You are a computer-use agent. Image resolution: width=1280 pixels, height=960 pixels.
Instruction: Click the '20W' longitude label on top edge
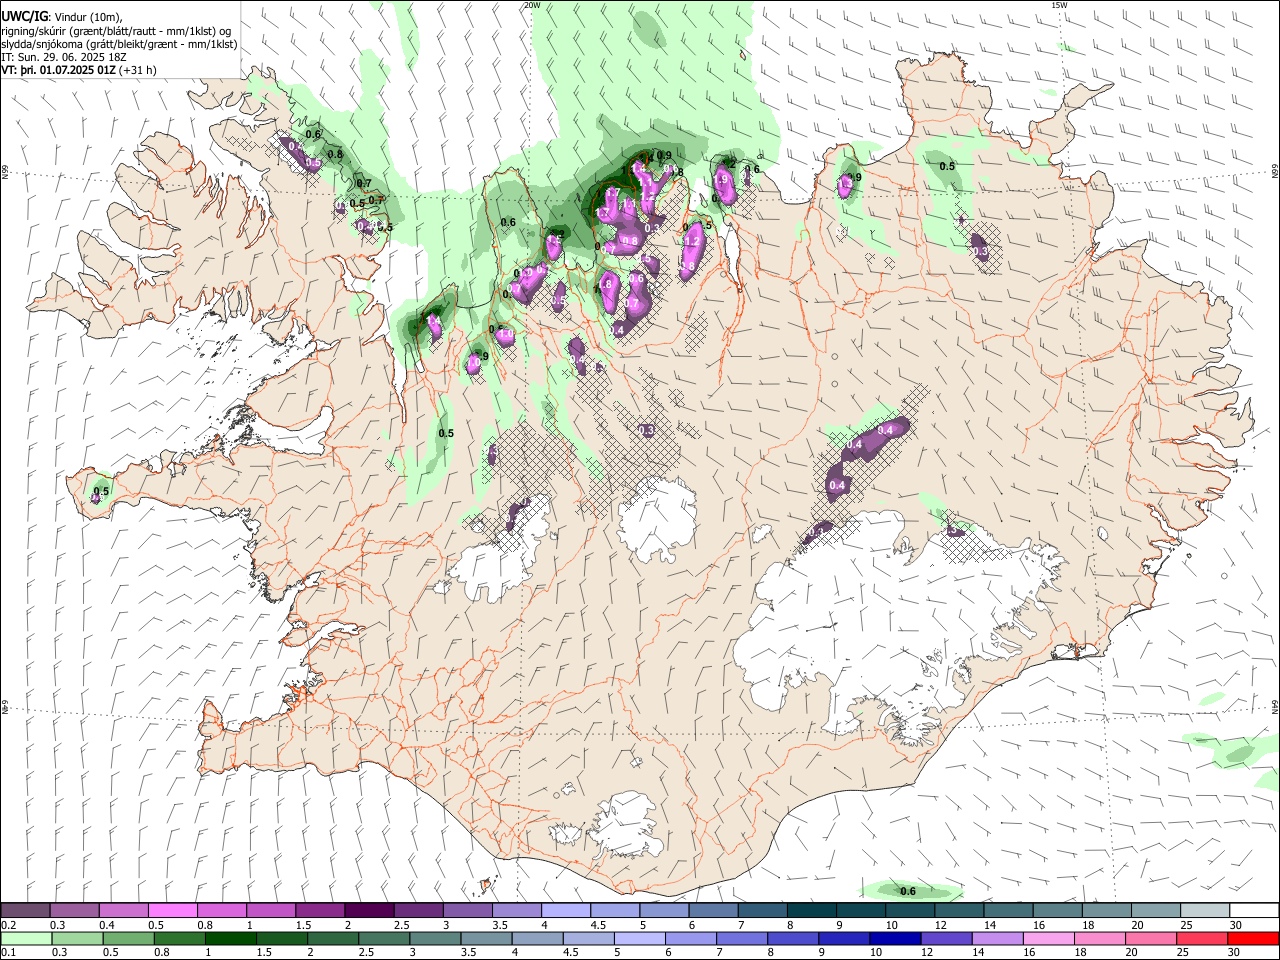tap(532, 5)
